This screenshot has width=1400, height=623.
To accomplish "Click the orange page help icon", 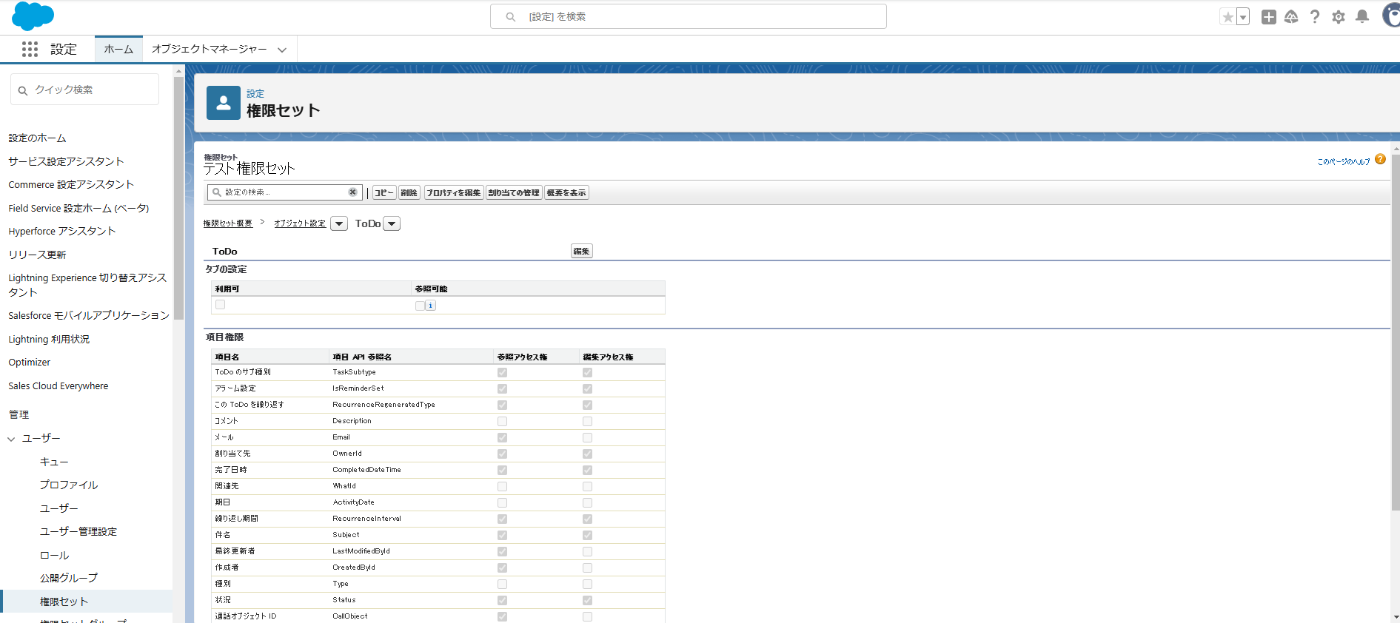I will tap(1380, 159).
